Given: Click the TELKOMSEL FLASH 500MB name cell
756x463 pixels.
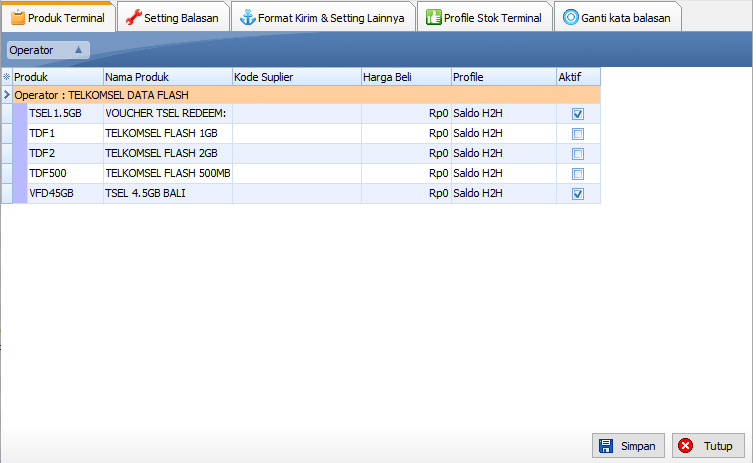Looking at the screenshot, I should (x=168, y=173).
